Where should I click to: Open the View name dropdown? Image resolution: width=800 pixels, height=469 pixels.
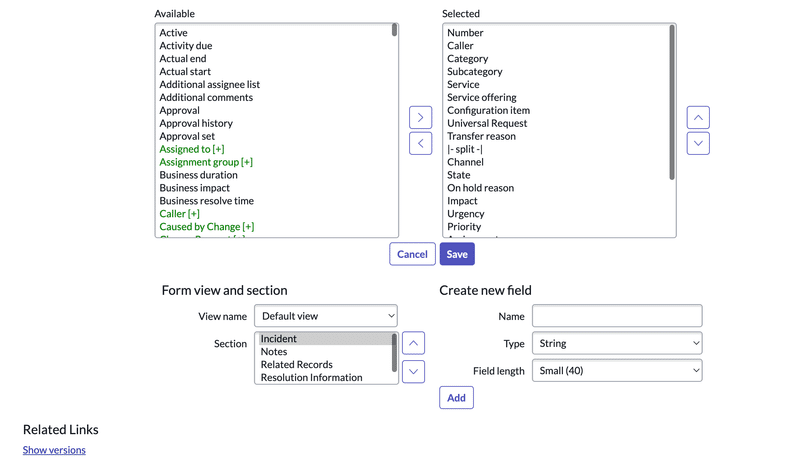click(x=326, y=316)
